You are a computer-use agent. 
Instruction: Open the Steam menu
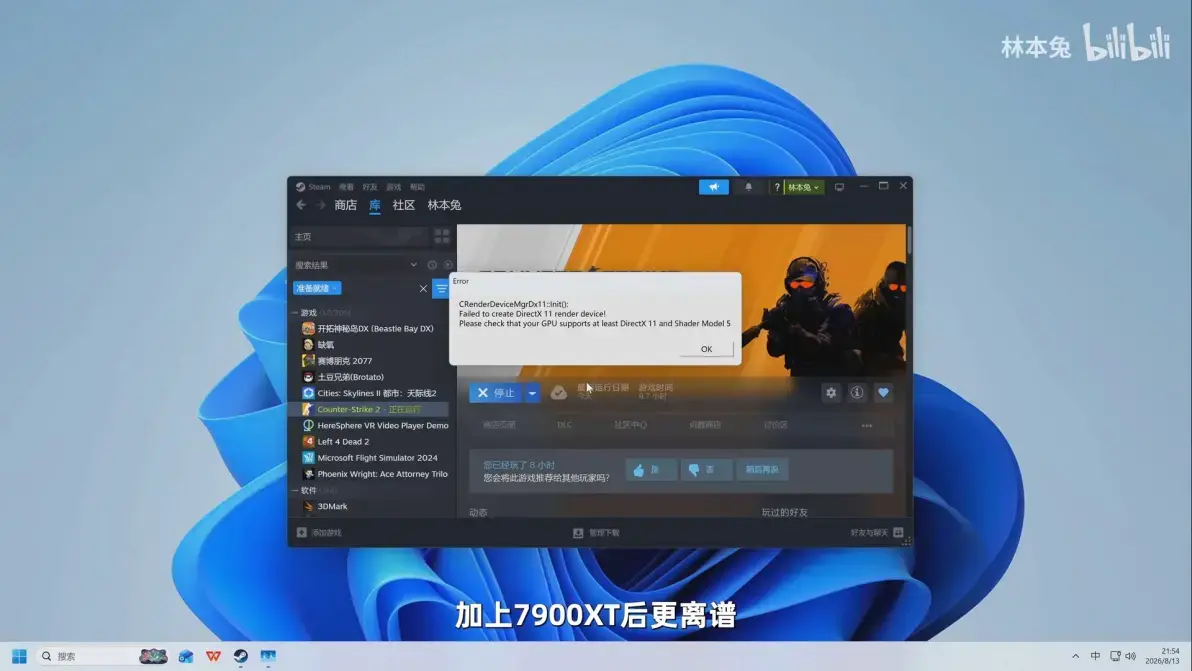coord(319,187)
